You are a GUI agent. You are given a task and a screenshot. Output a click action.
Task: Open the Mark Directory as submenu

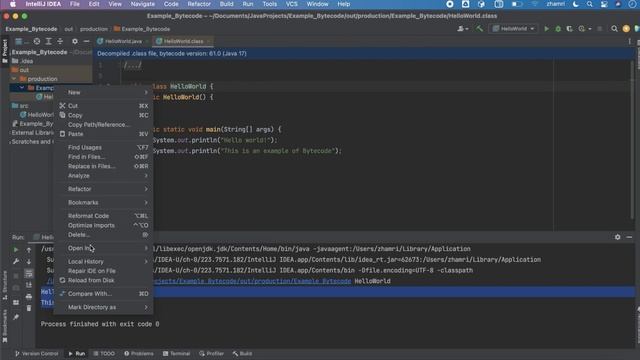point(104,307)
